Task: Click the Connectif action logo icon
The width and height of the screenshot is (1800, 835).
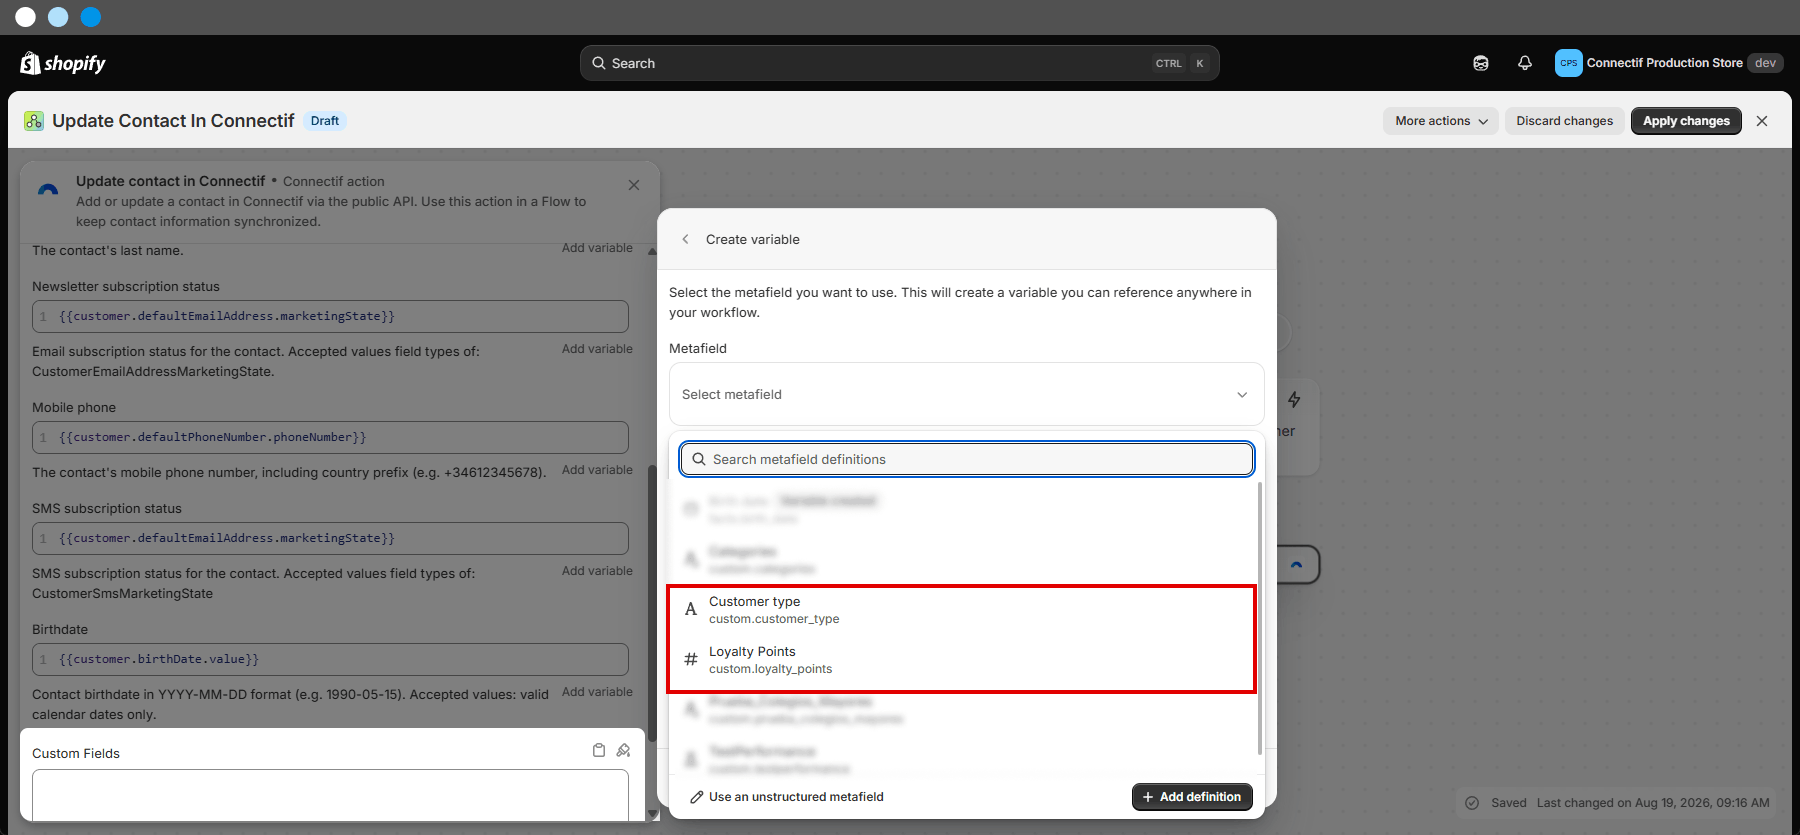Action: (x=48, y=189)
